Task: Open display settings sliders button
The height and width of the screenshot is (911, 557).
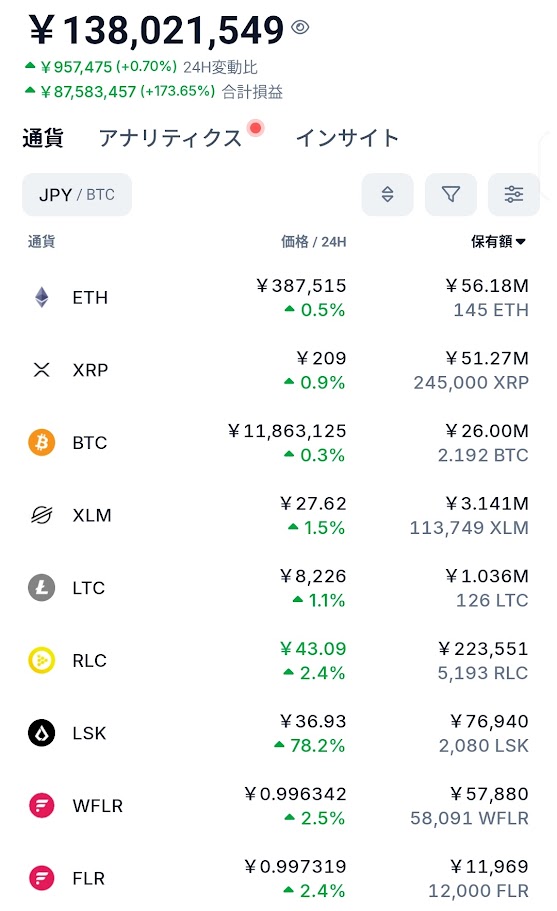Action: [513, 194]
